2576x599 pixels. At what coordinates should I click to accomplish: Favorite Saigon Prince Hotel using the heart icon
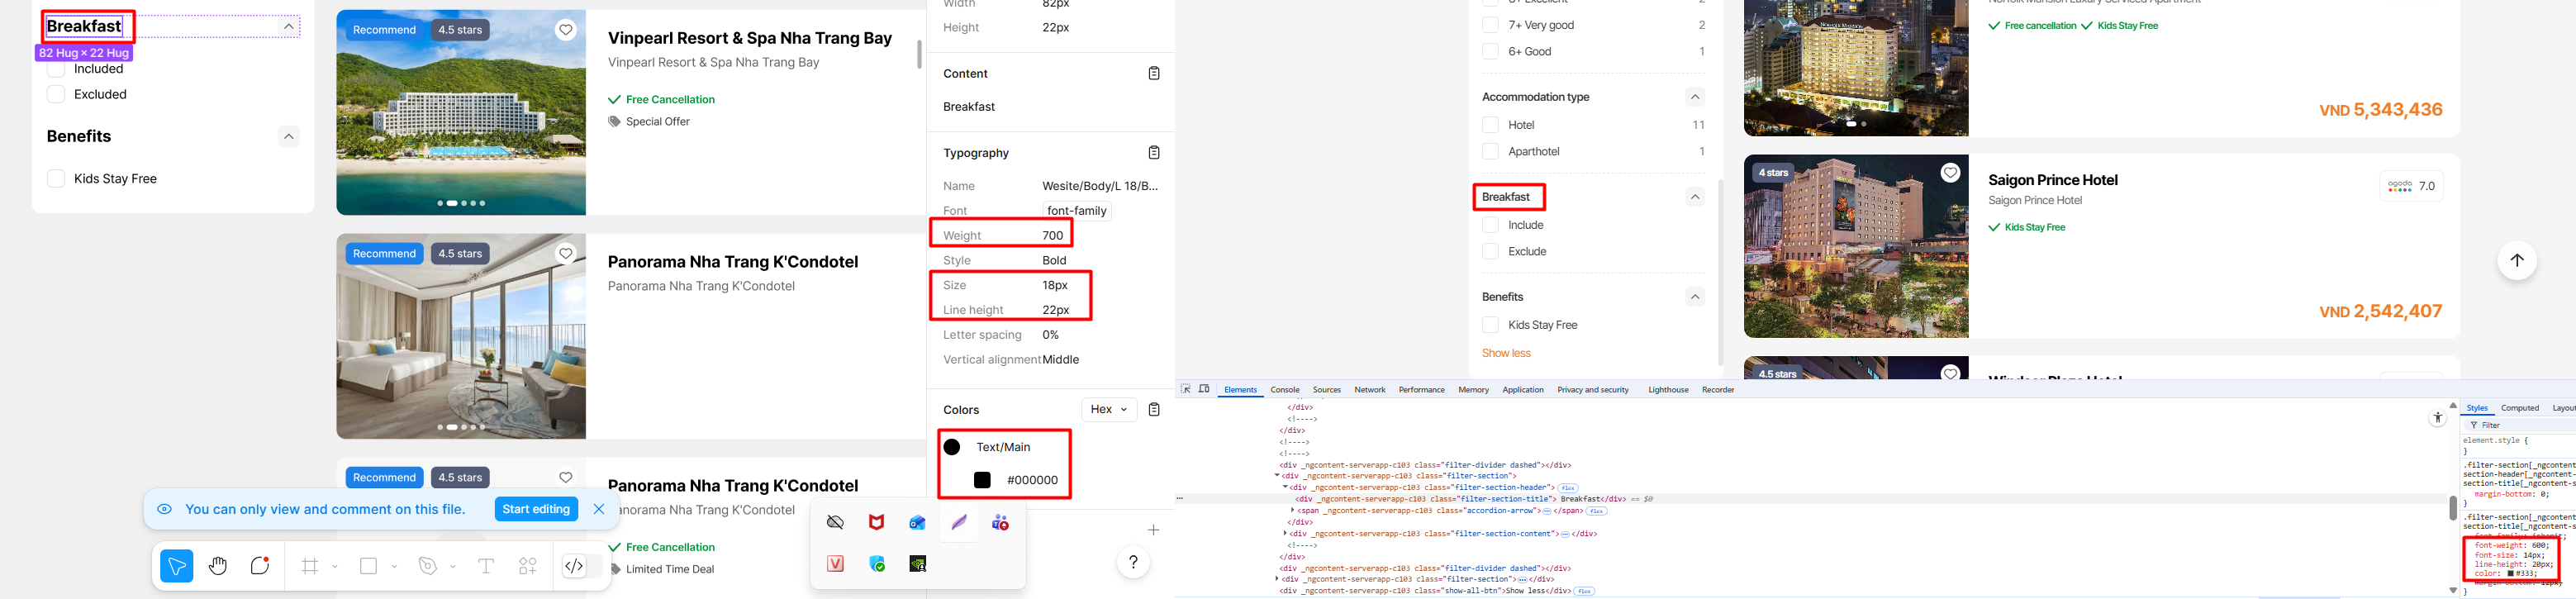[x=1950, y=173]
